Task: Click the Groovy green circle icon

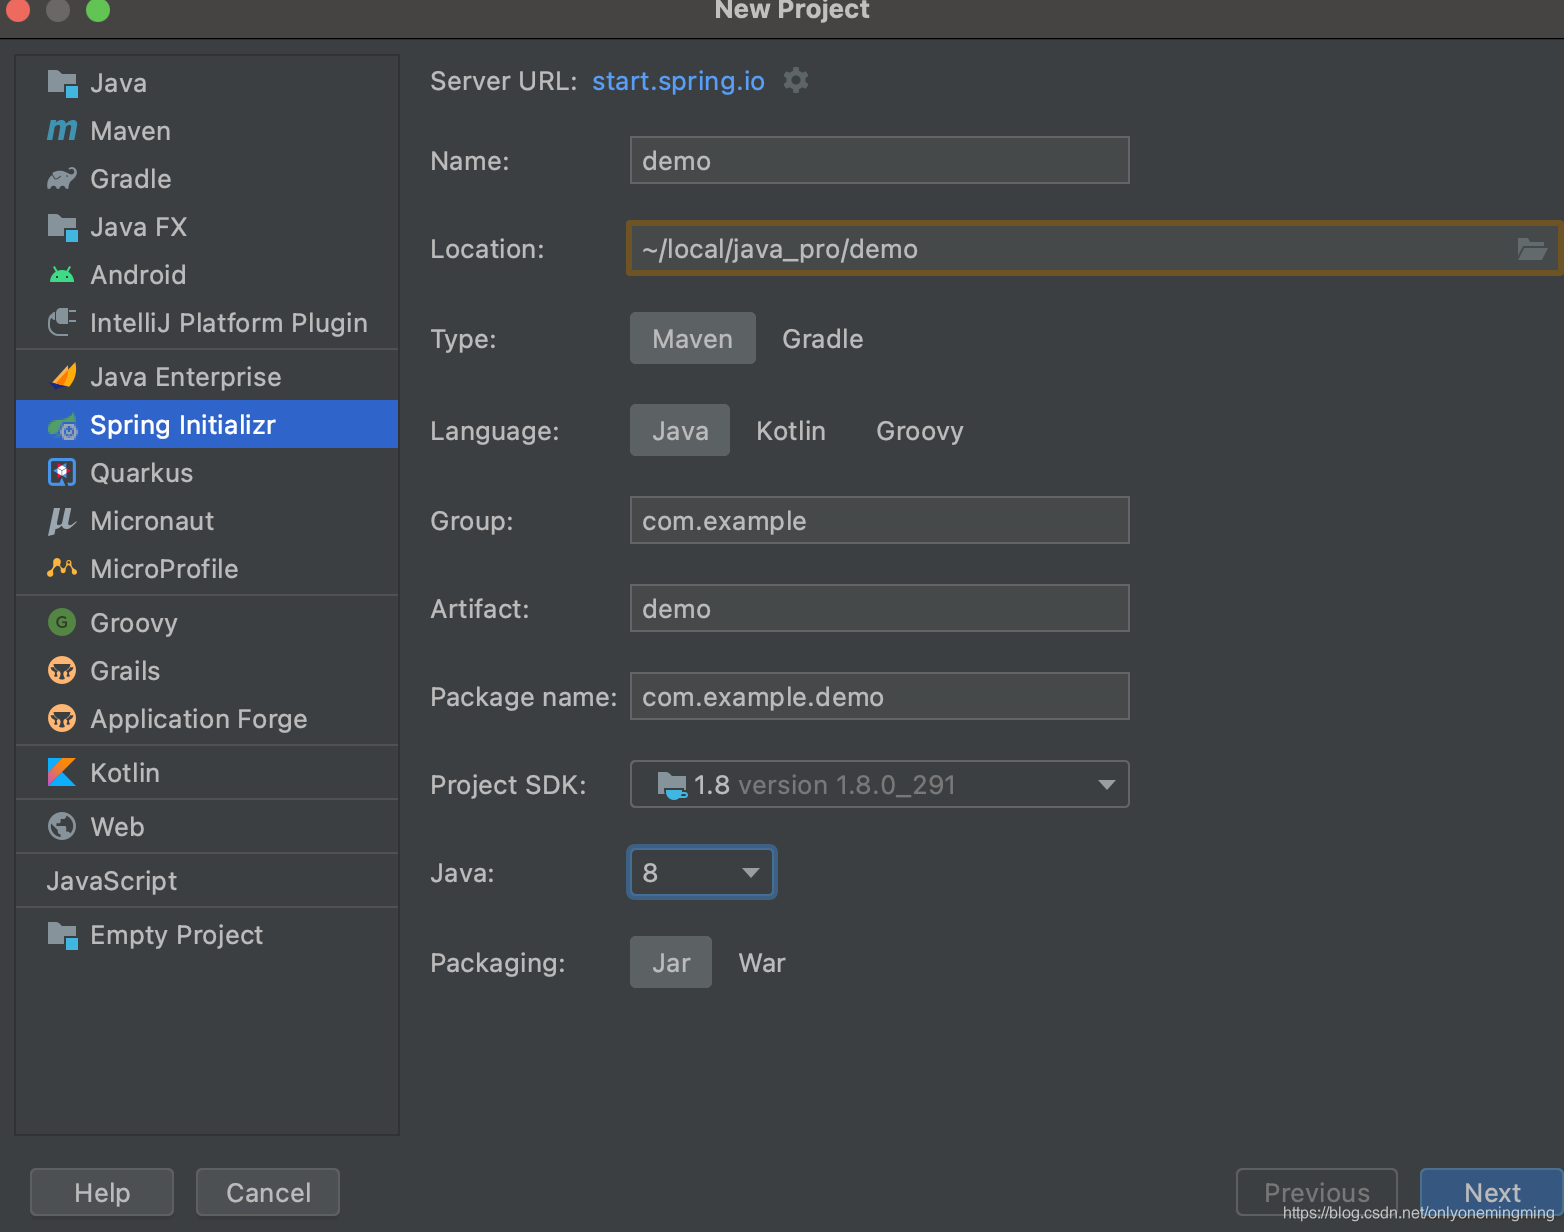Action: click(x=62, y=622)
